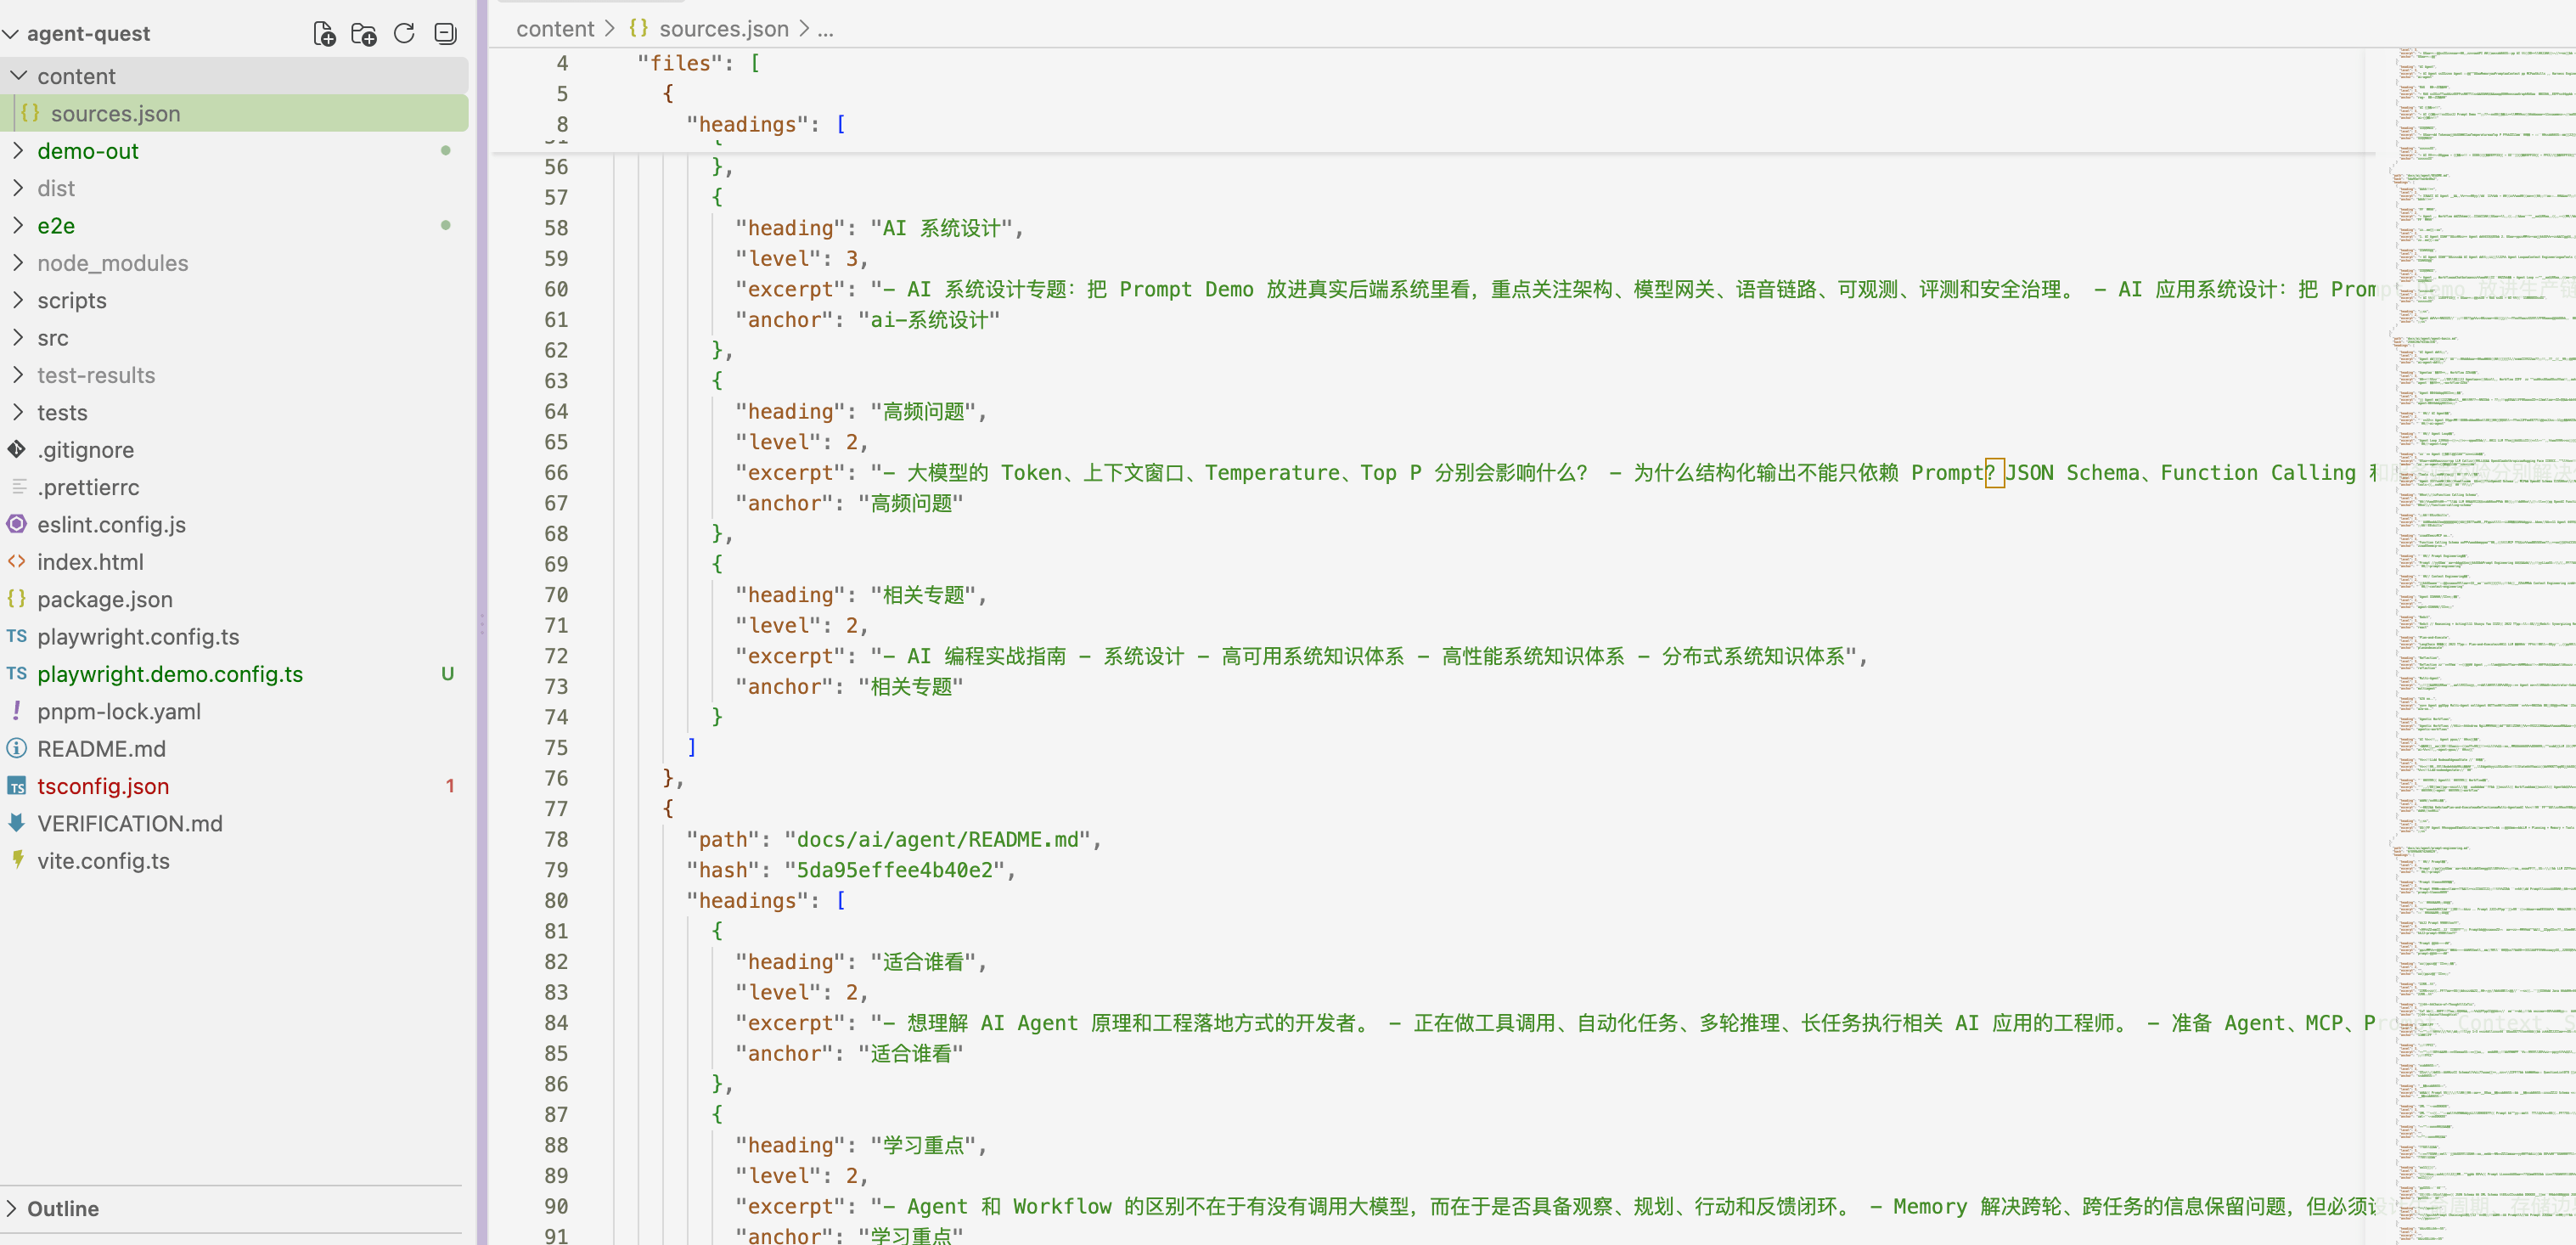Click the "AI 系统设计" heading value
The height and width of the screenshot is (1245, 2576).
tap(941, 228)
